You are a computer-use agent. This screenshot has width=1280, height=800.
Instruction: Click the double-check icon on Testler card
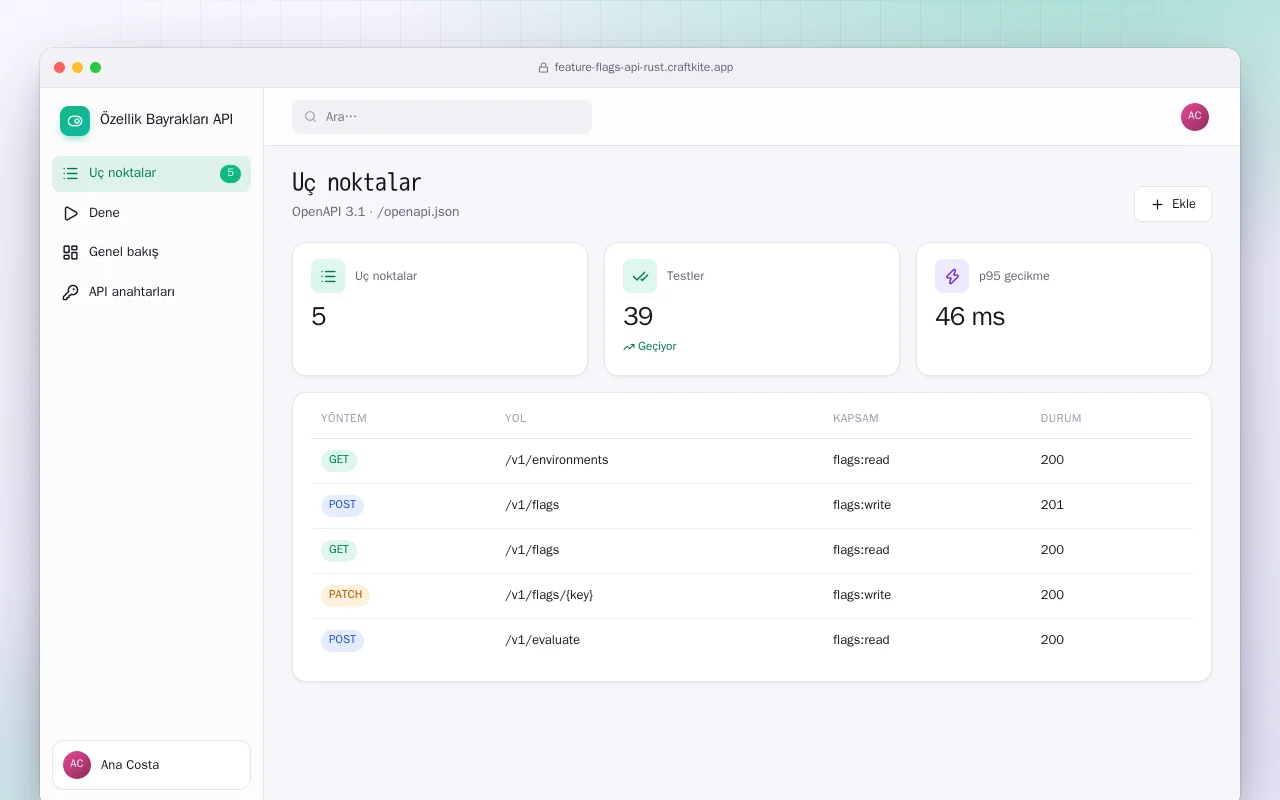coord(640,276)
